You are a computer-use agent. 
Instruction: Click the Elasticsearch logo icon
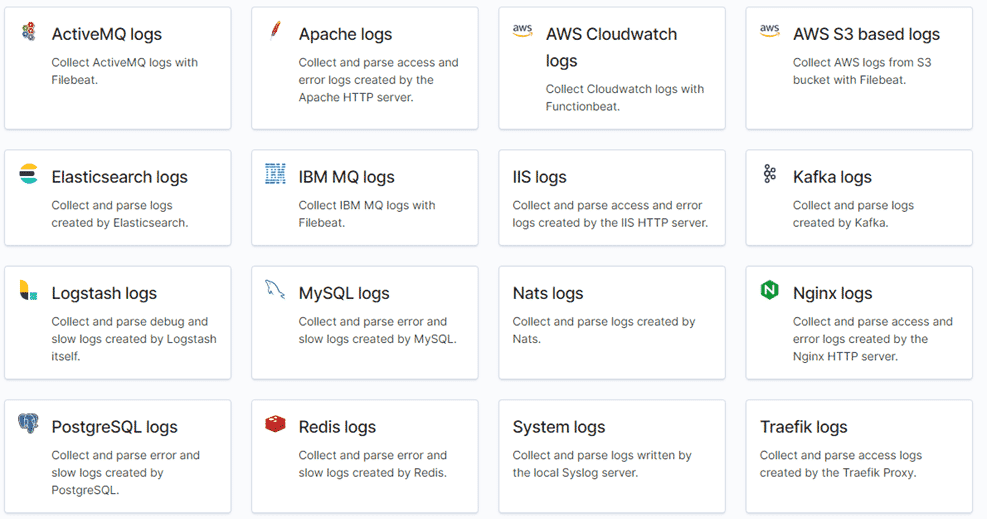click(x=28, y=174)
